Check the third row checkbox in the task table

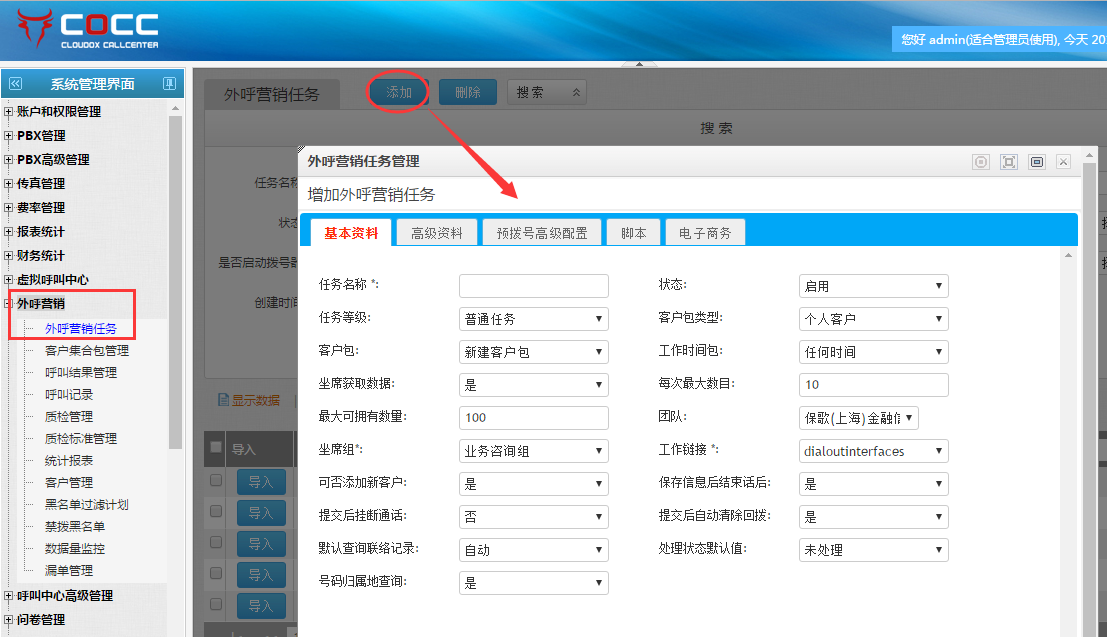tap(215, 543)
